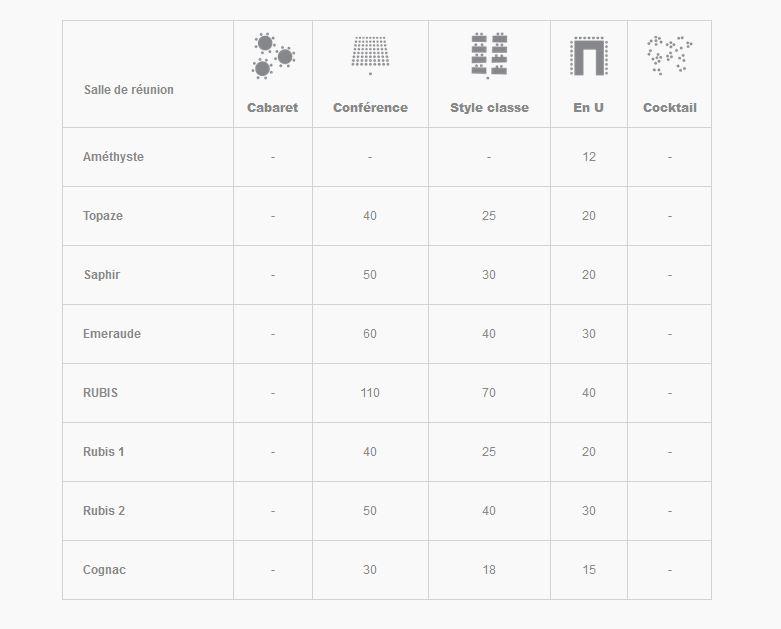Click the Cabaret column header label
The image size is (781, 629).
click(x=272, y=108)
